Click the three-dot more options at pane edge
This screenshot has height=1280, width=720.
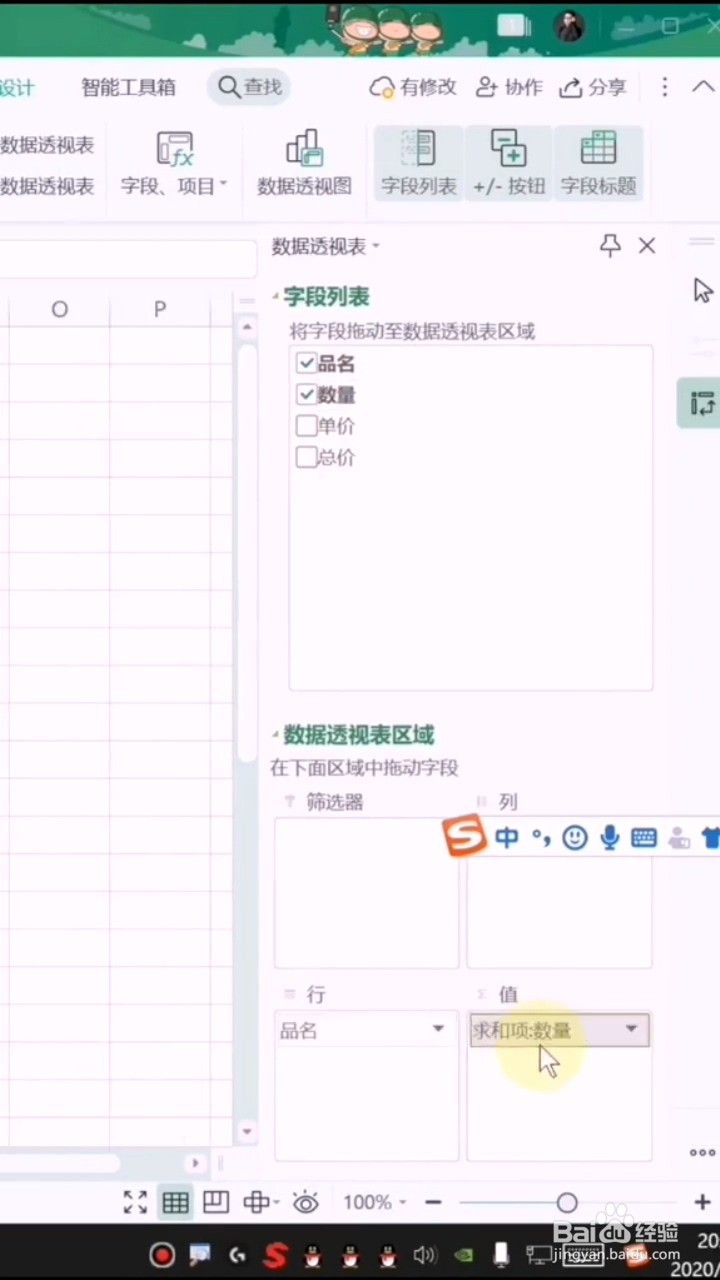click(702, 1153)
